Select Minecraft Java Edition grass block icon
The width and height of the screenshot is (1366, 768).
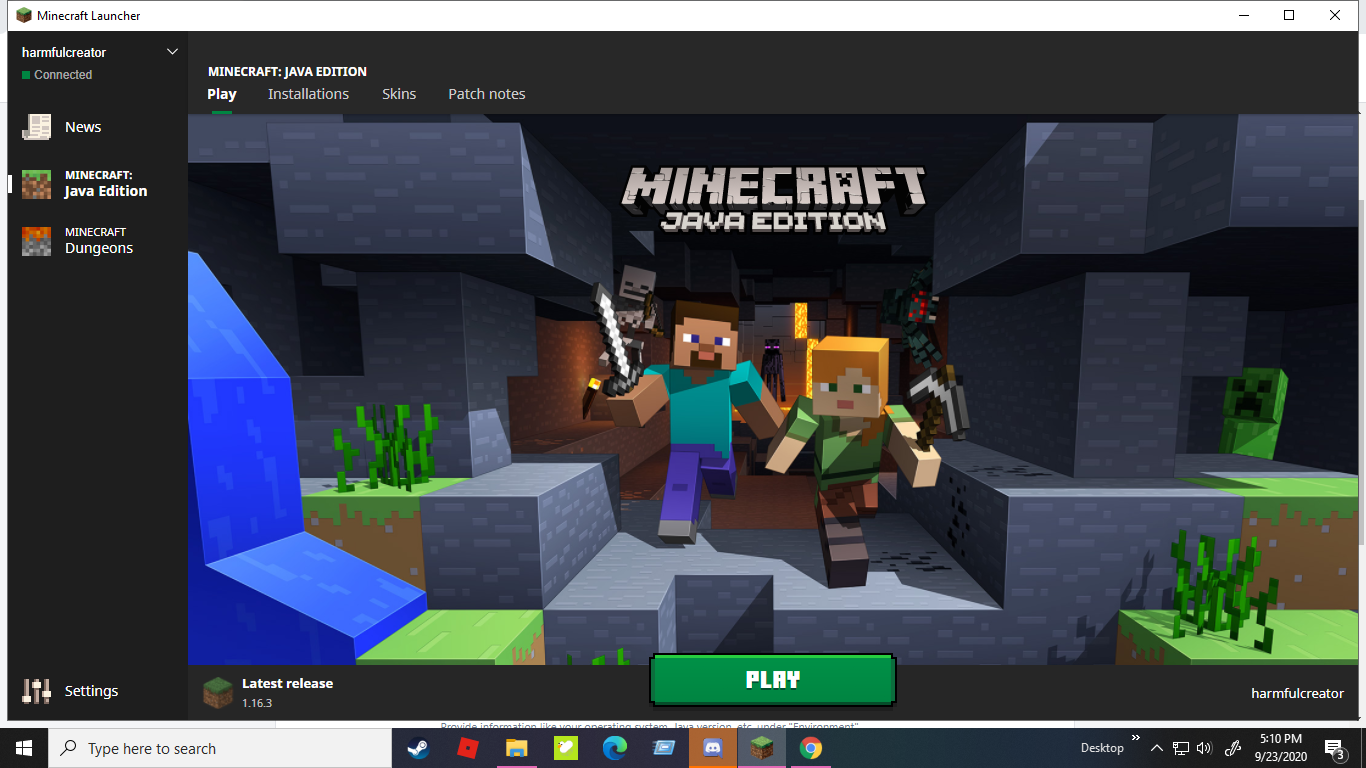(37, 184)
